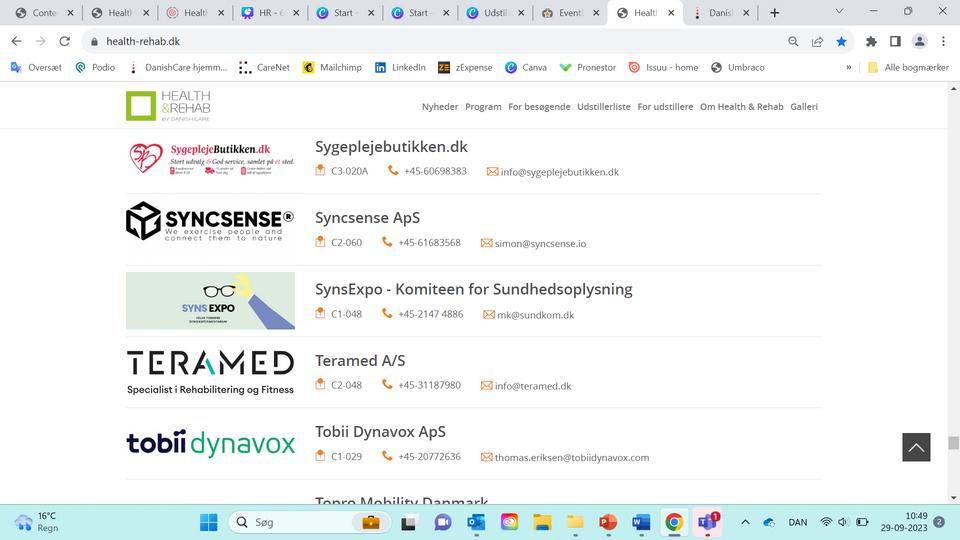Open Word from the taskbar
The width and height of the screenshot is (960, 540).
point(641,522)
